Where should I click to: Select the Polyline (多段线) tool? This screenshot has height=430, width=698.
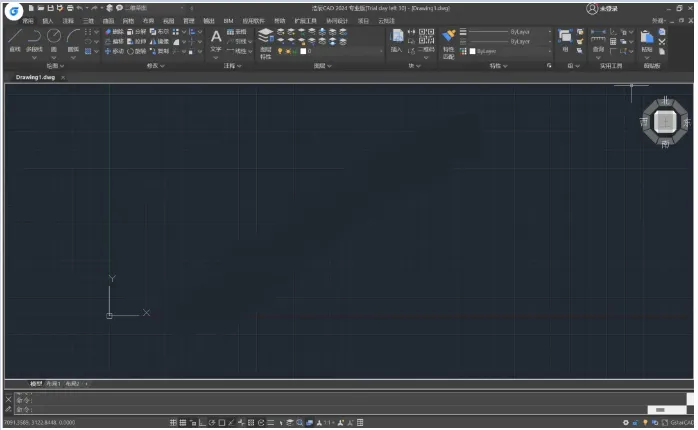coord(34,40)
